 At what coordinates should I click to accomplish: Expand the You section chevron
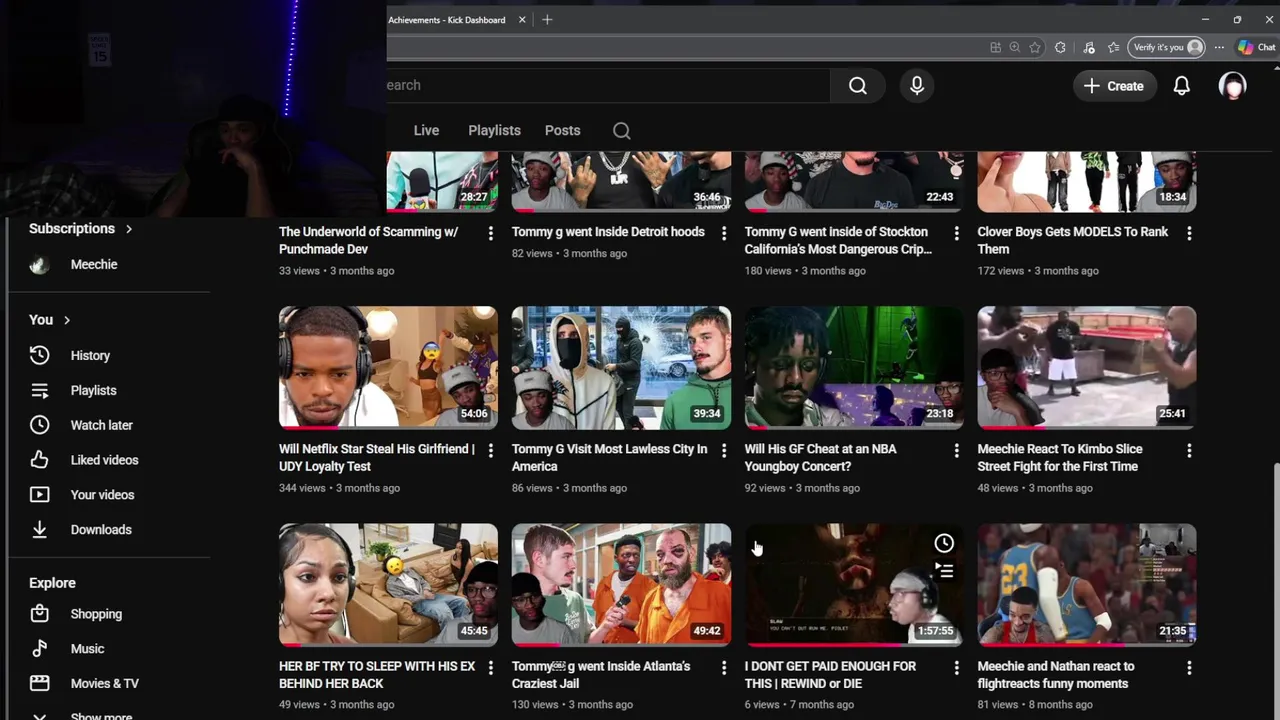click(67, 320)
